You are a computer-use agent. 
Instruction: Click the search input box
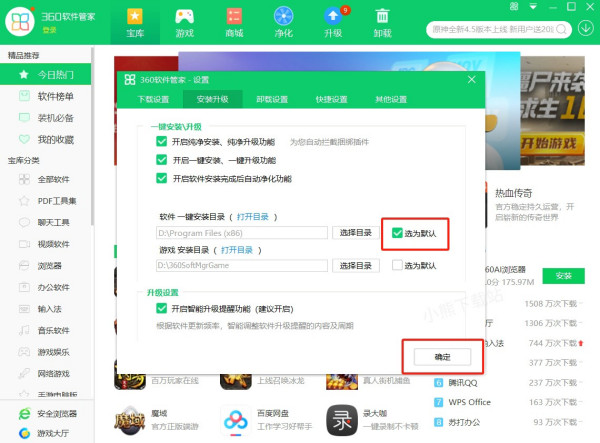click(494, 29)
